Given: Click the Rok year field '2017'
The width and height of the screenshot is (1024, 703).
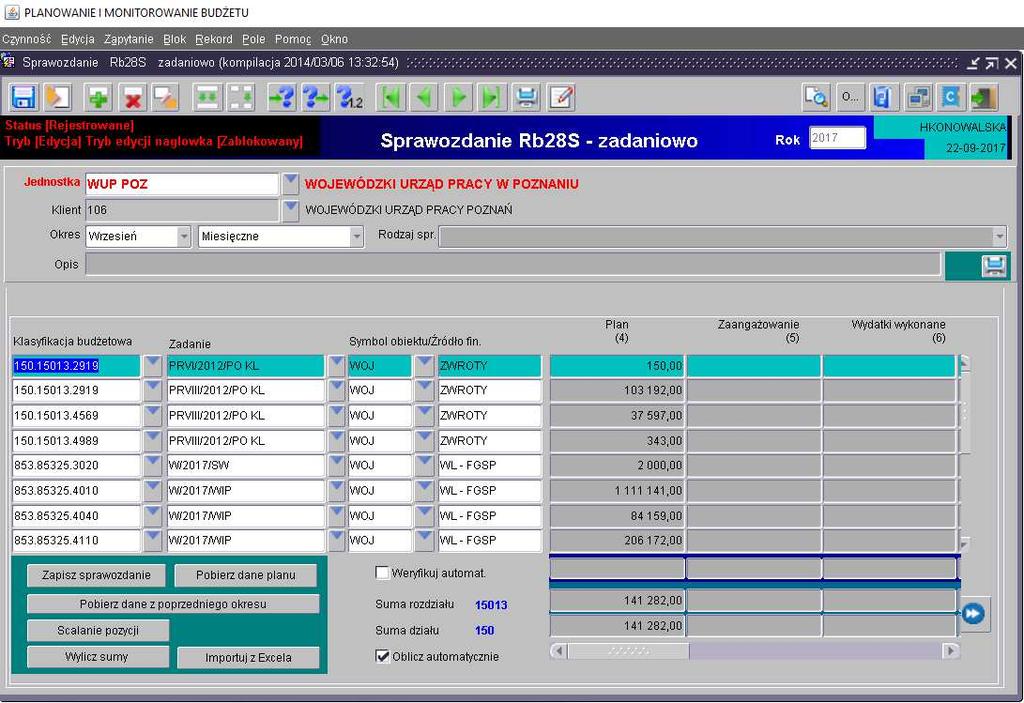Looking at the screenshot, I should [x=837, y=138].
